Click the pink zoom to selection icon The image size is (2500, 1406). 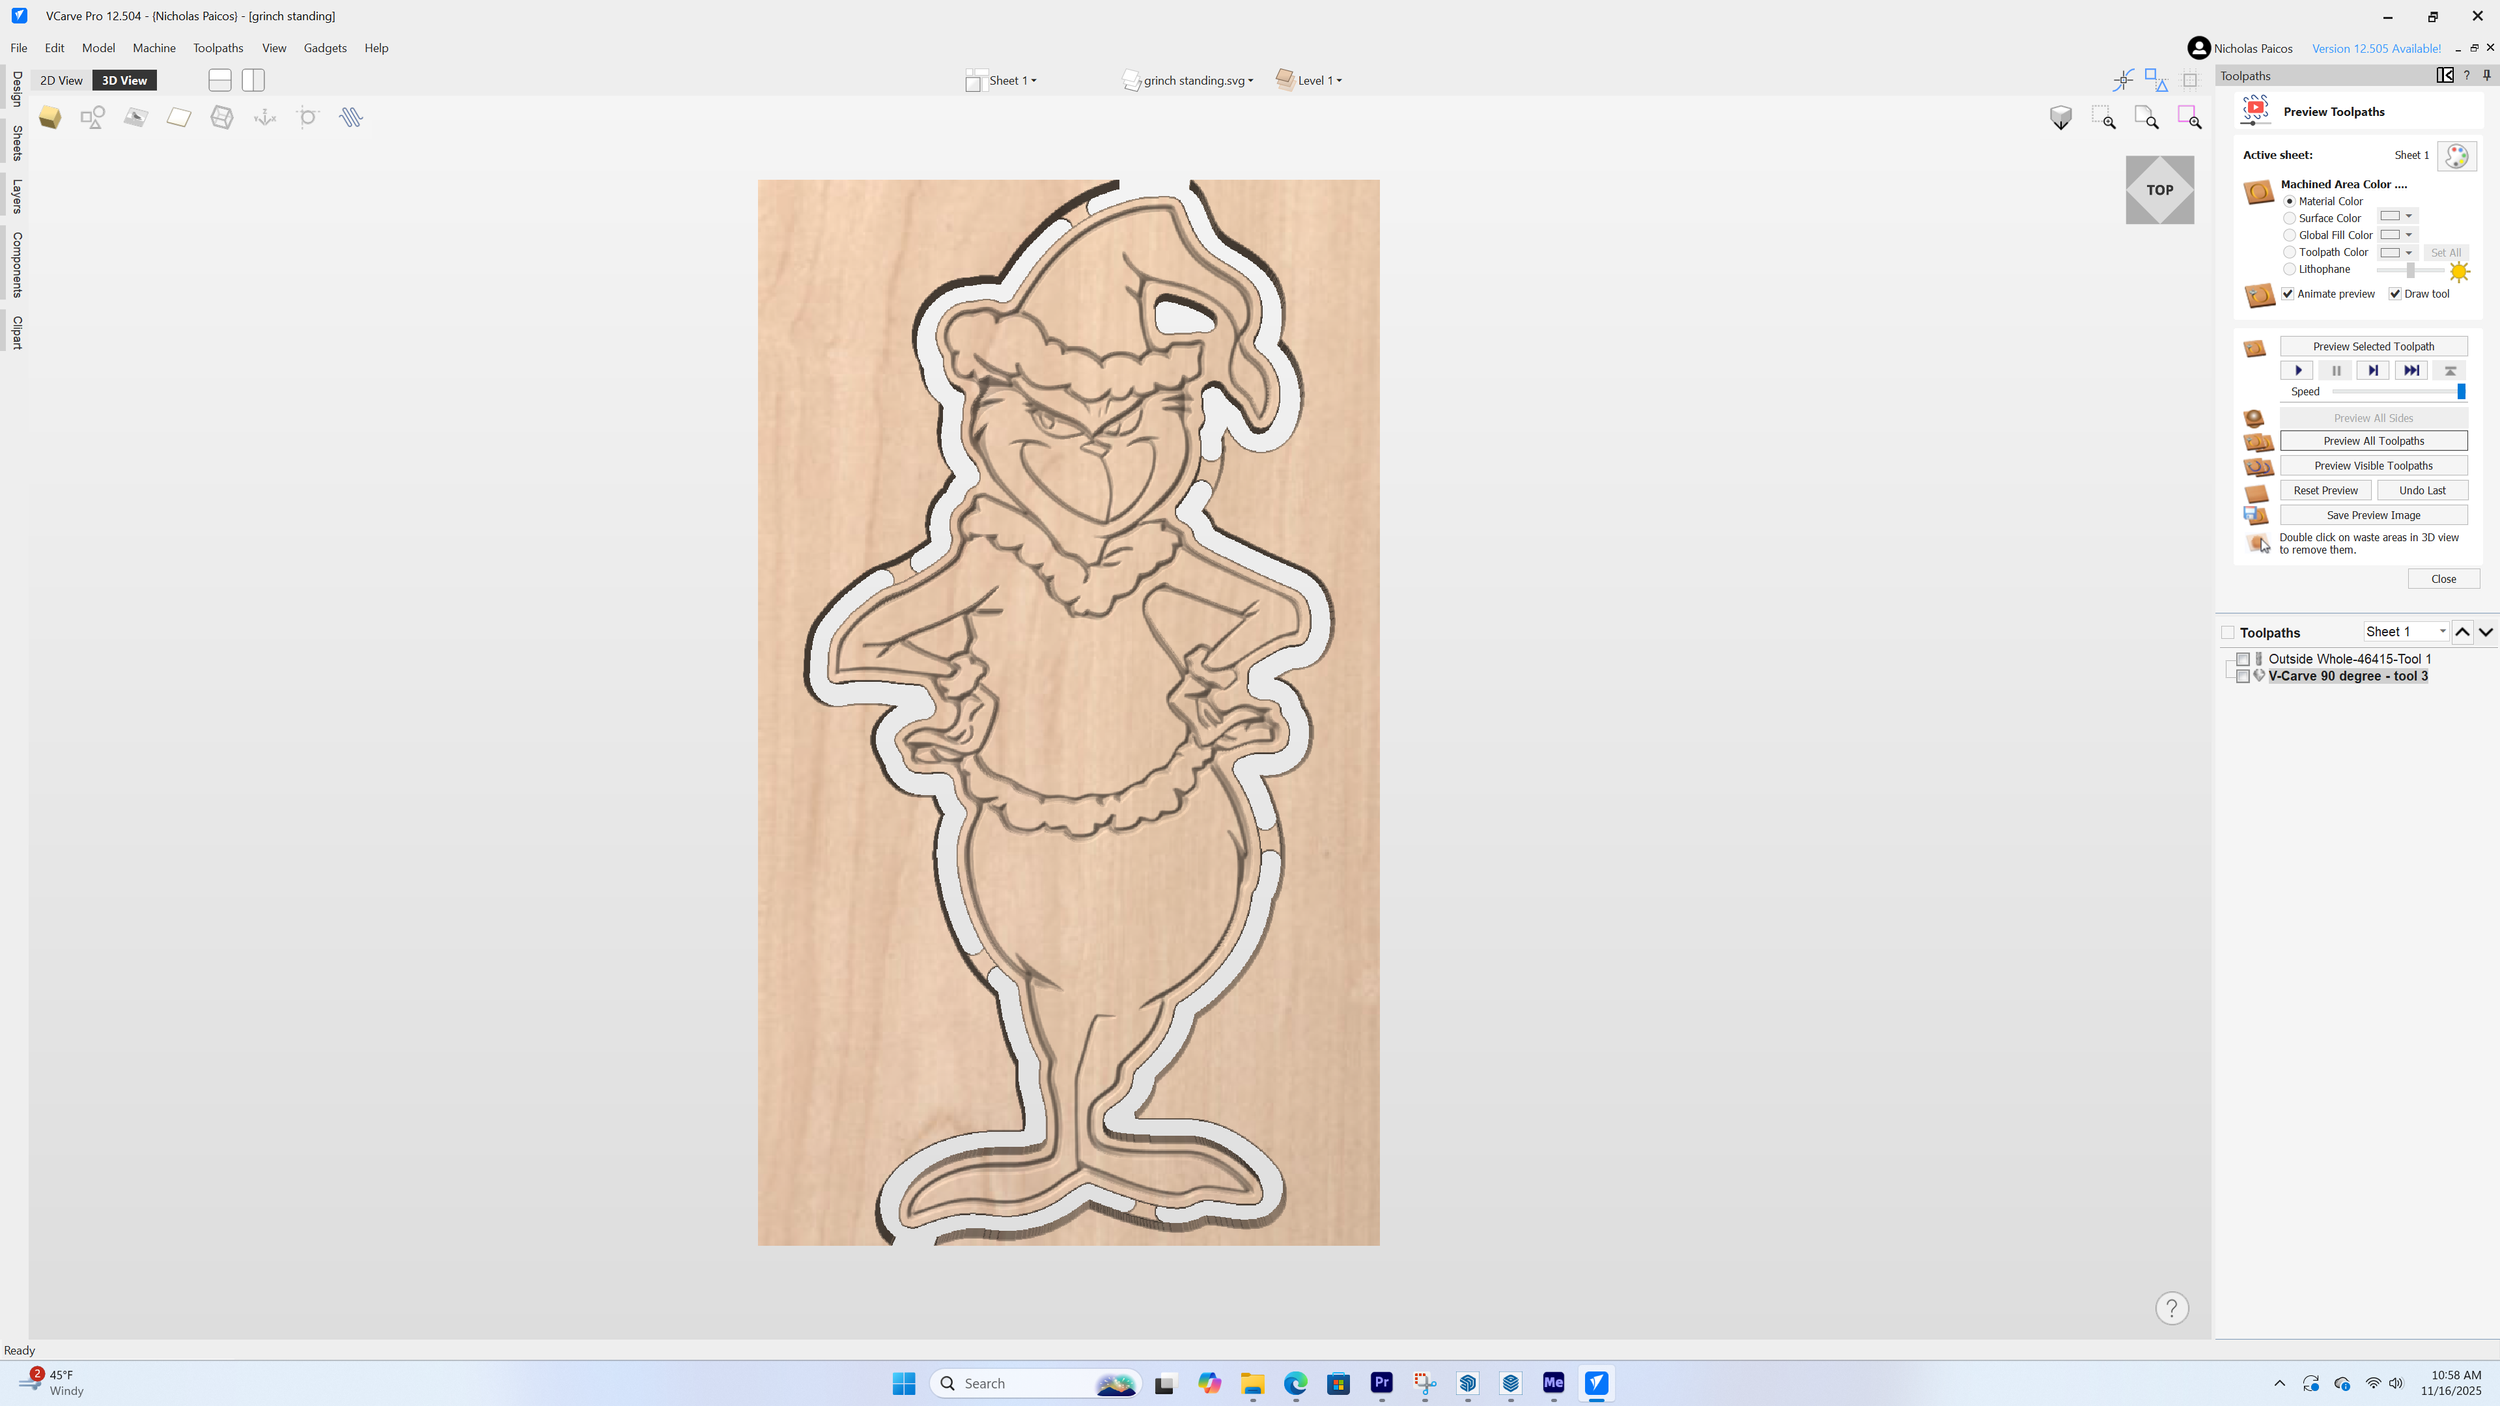coord(2190,118)
